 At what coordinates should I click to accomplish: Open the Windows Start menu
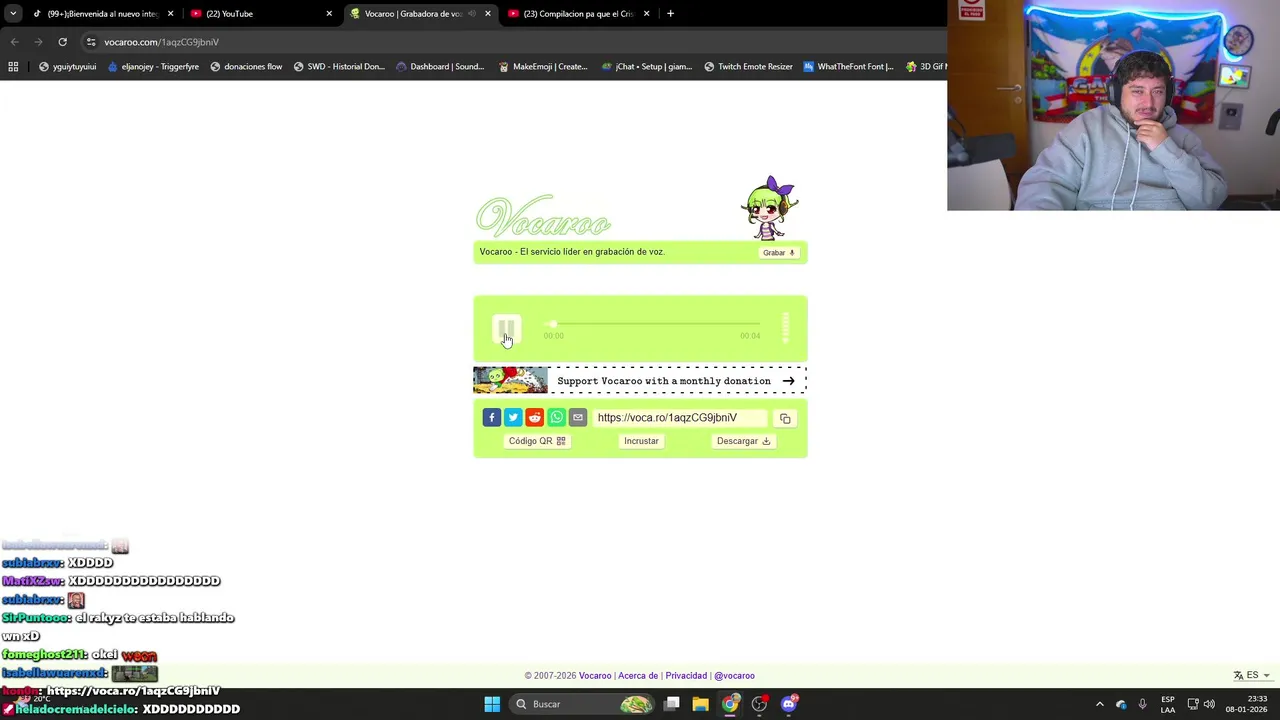(492, 704)
